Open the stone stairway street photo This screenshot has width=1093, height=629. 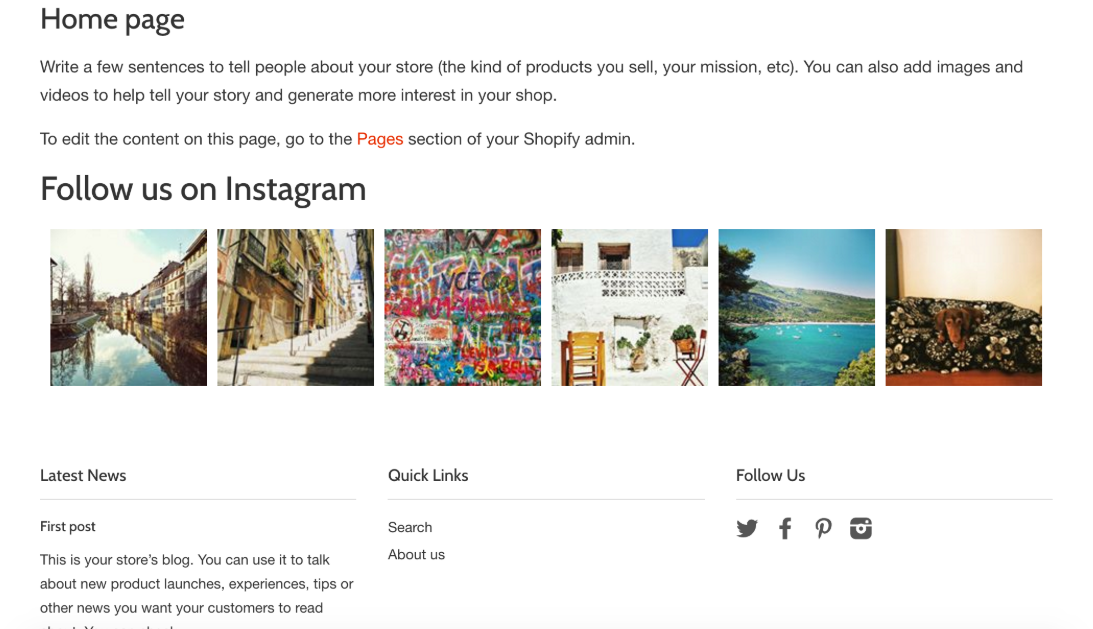click(296, 308)
